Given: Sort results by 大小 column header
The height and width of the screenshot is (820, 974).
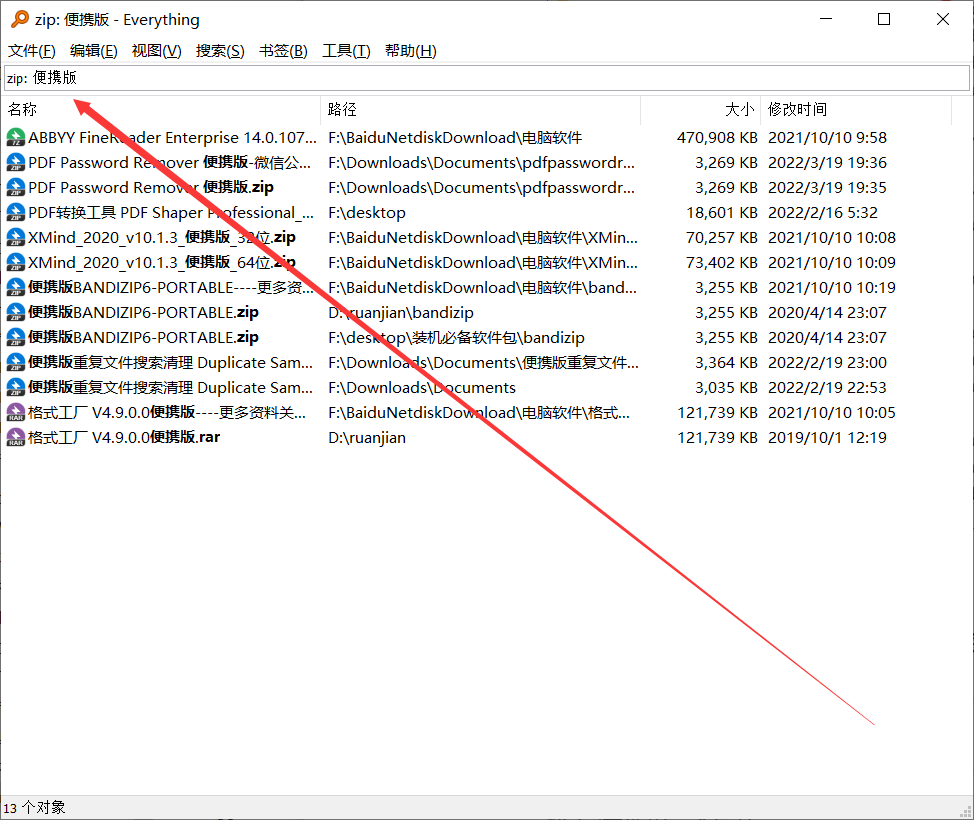Looking at the screenshot, I should coord(700,110).
